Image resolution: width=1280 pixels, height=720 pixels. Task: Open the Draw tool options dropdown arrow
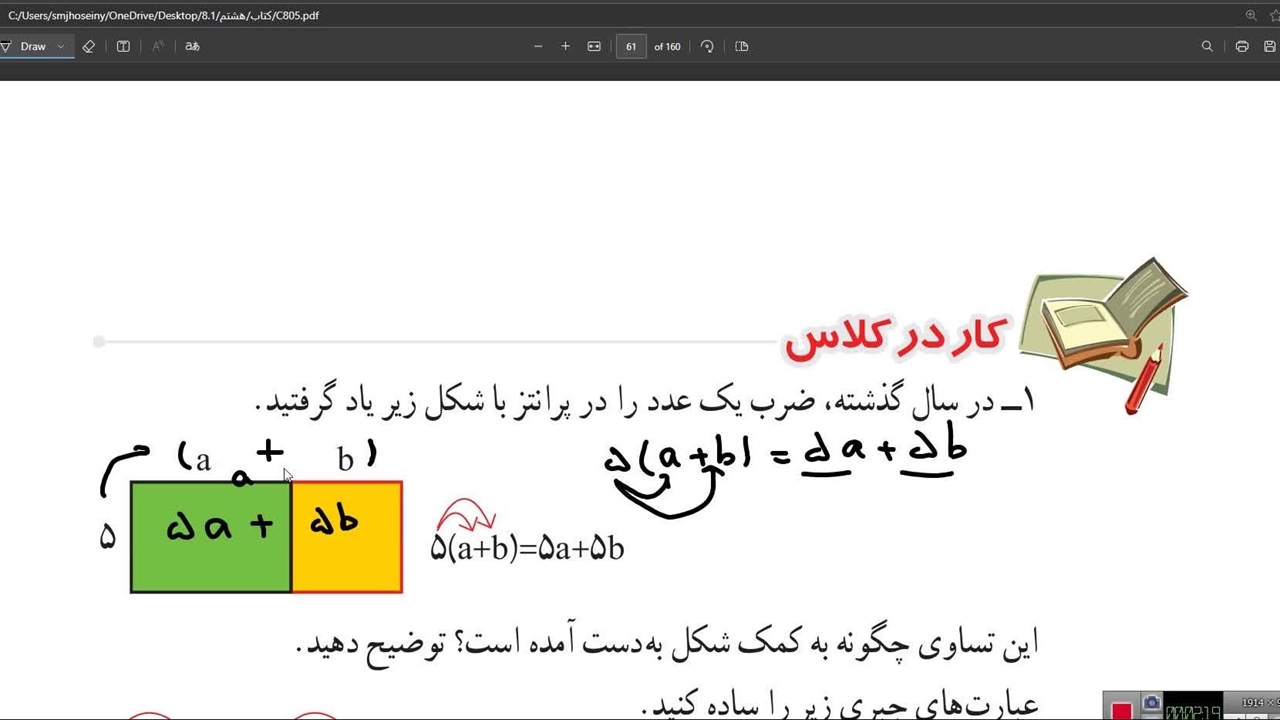coord(61,47)
